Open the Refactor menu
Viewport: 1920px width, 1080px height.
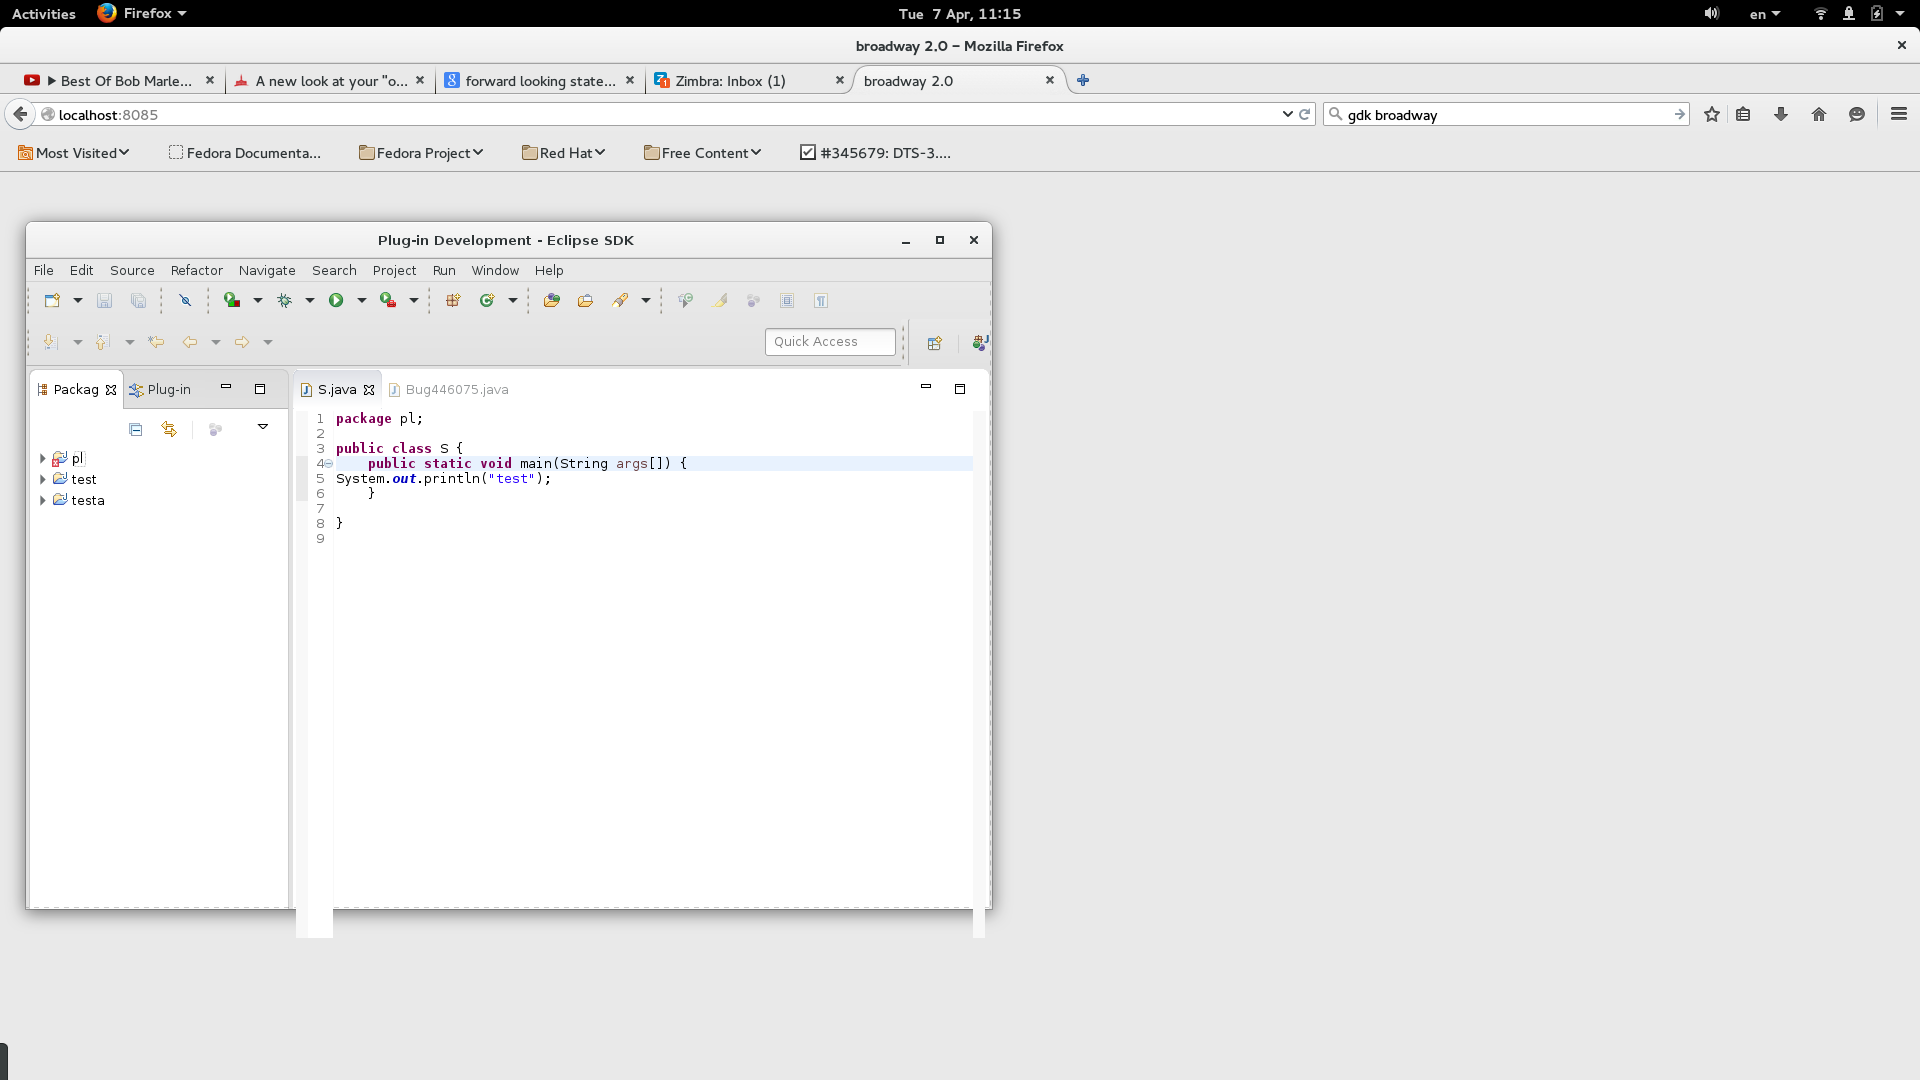196,270
